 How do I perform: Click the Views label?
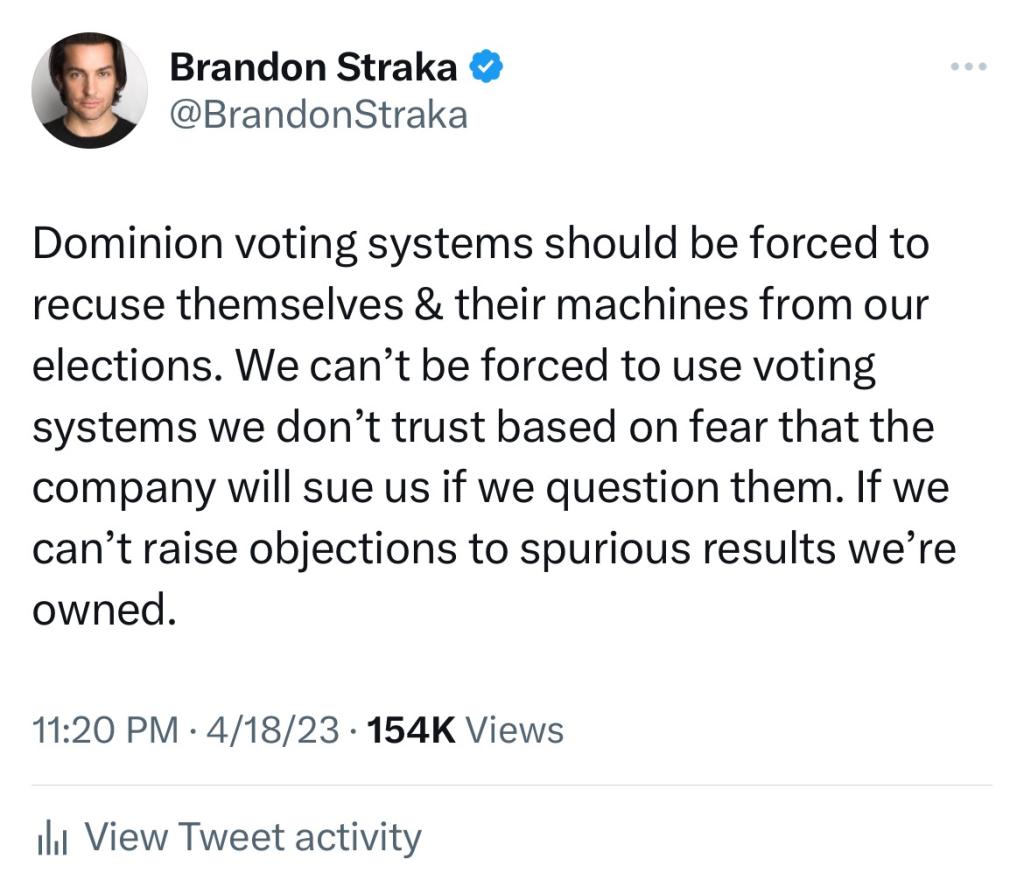tap(515, 730)
